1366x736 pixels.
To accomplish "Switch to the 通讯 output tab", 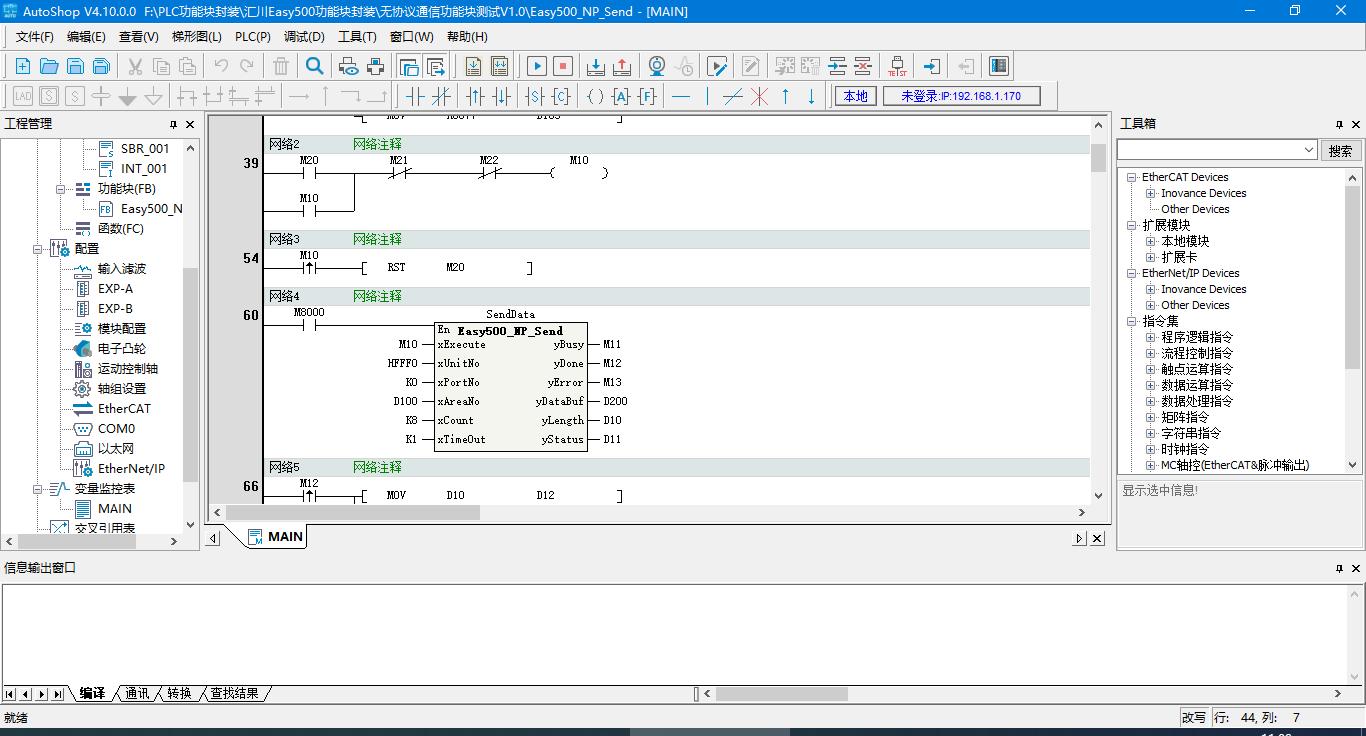I will [137, 693].
